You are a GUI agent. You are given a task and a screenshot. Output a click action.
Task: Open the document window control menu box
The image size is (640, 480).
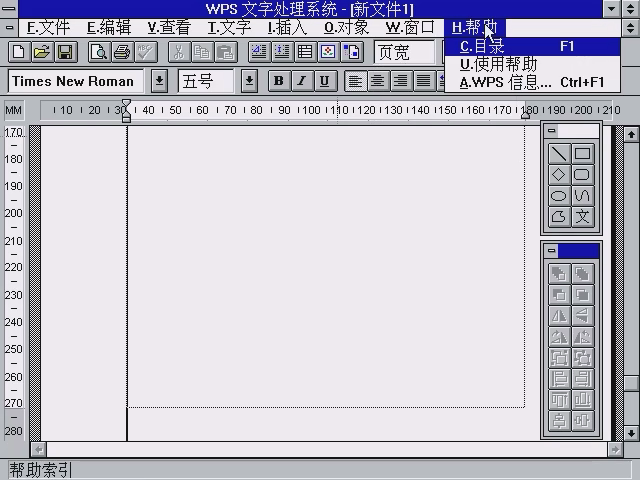[x=9, y=28]
